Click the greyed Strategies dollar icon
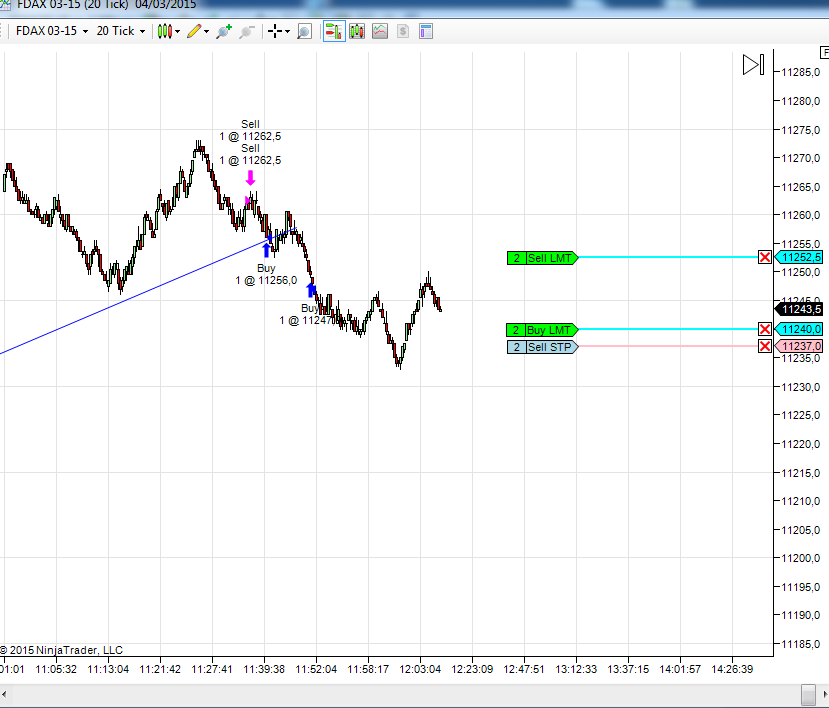Image resolution: width=829 pixels, height=708 pixels. [403, 31]
